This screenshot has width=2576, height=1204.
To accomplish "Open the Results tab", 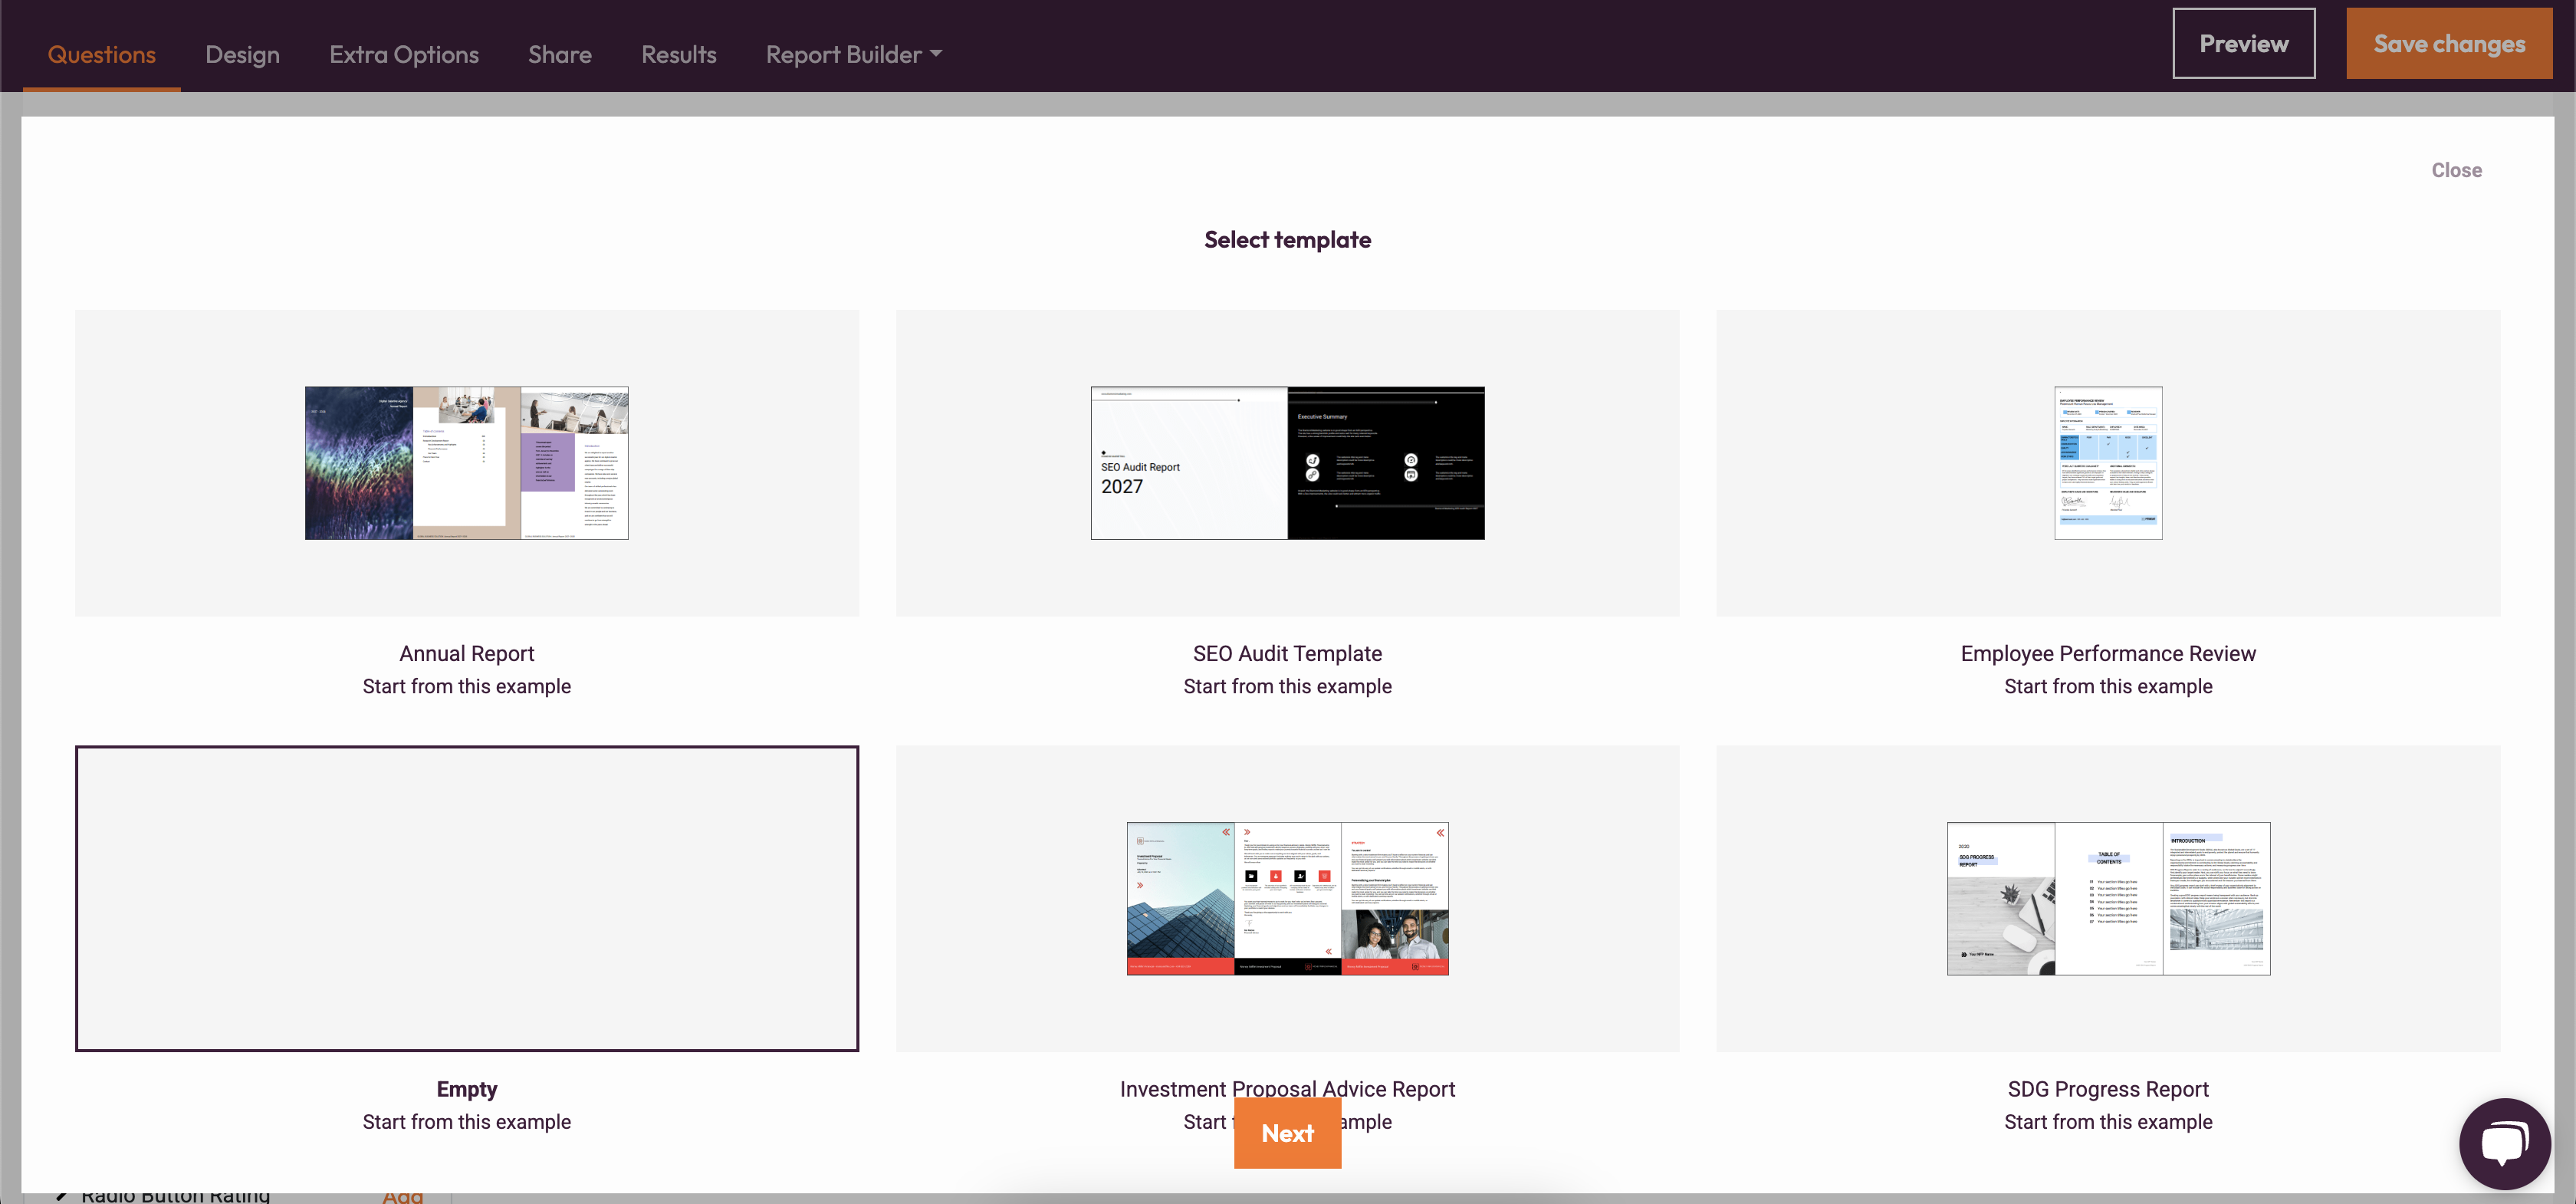I will 678,55.
